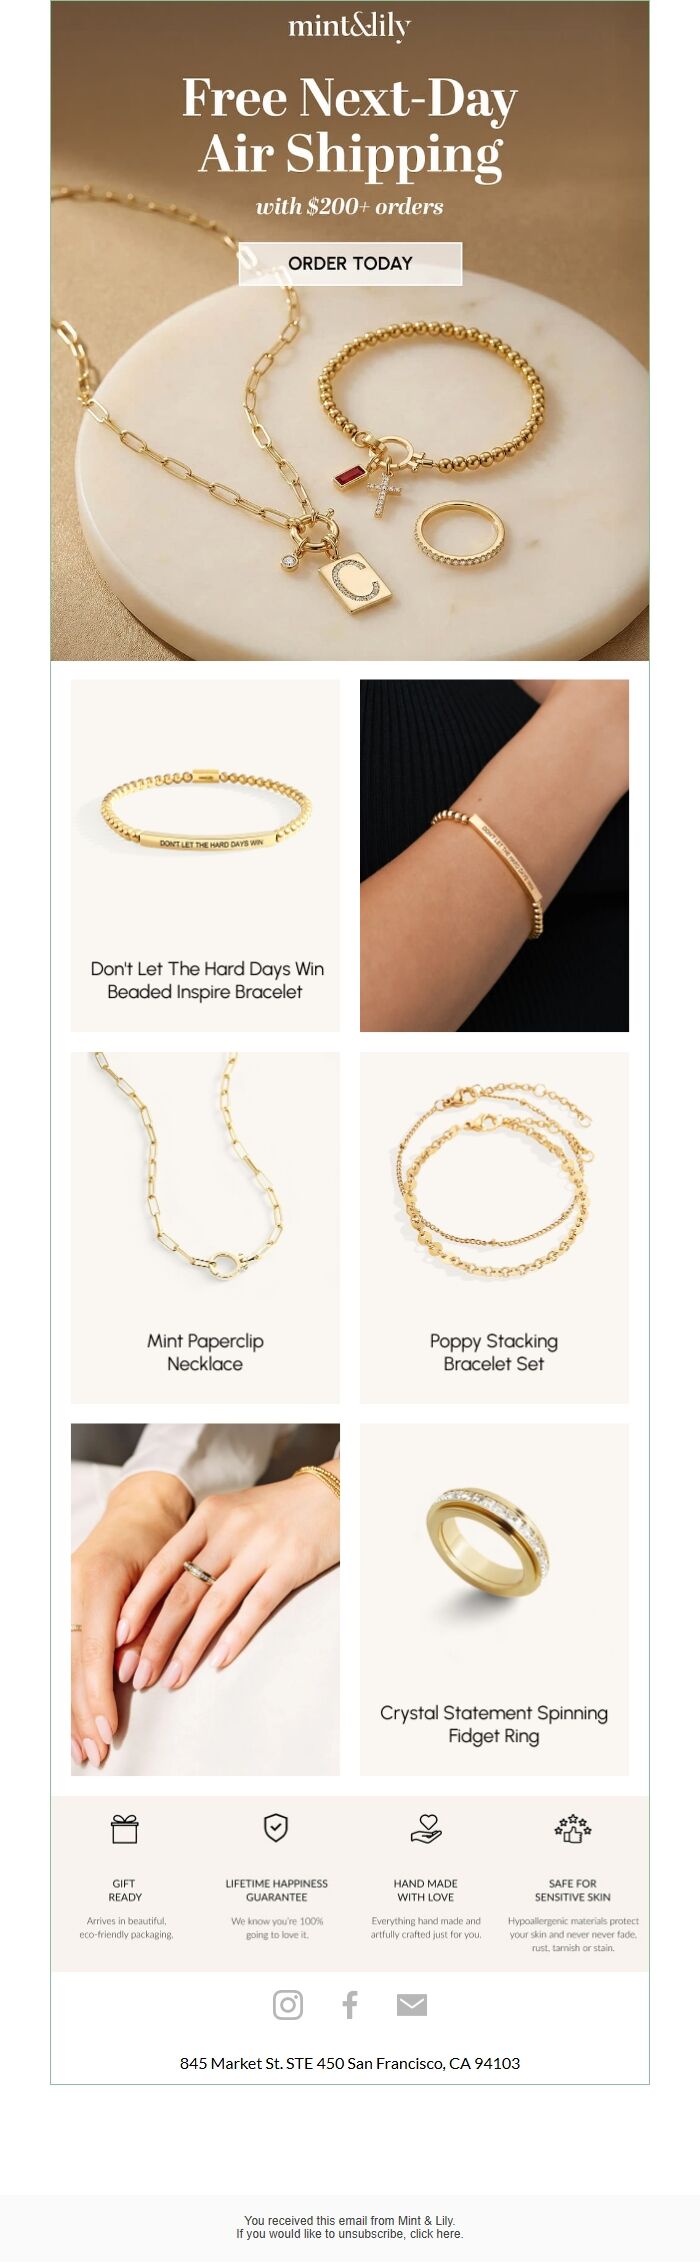This screenshot has width=700, height=2263.
Task: Click the 845 Market St. address text
Action: point(350,2062)
